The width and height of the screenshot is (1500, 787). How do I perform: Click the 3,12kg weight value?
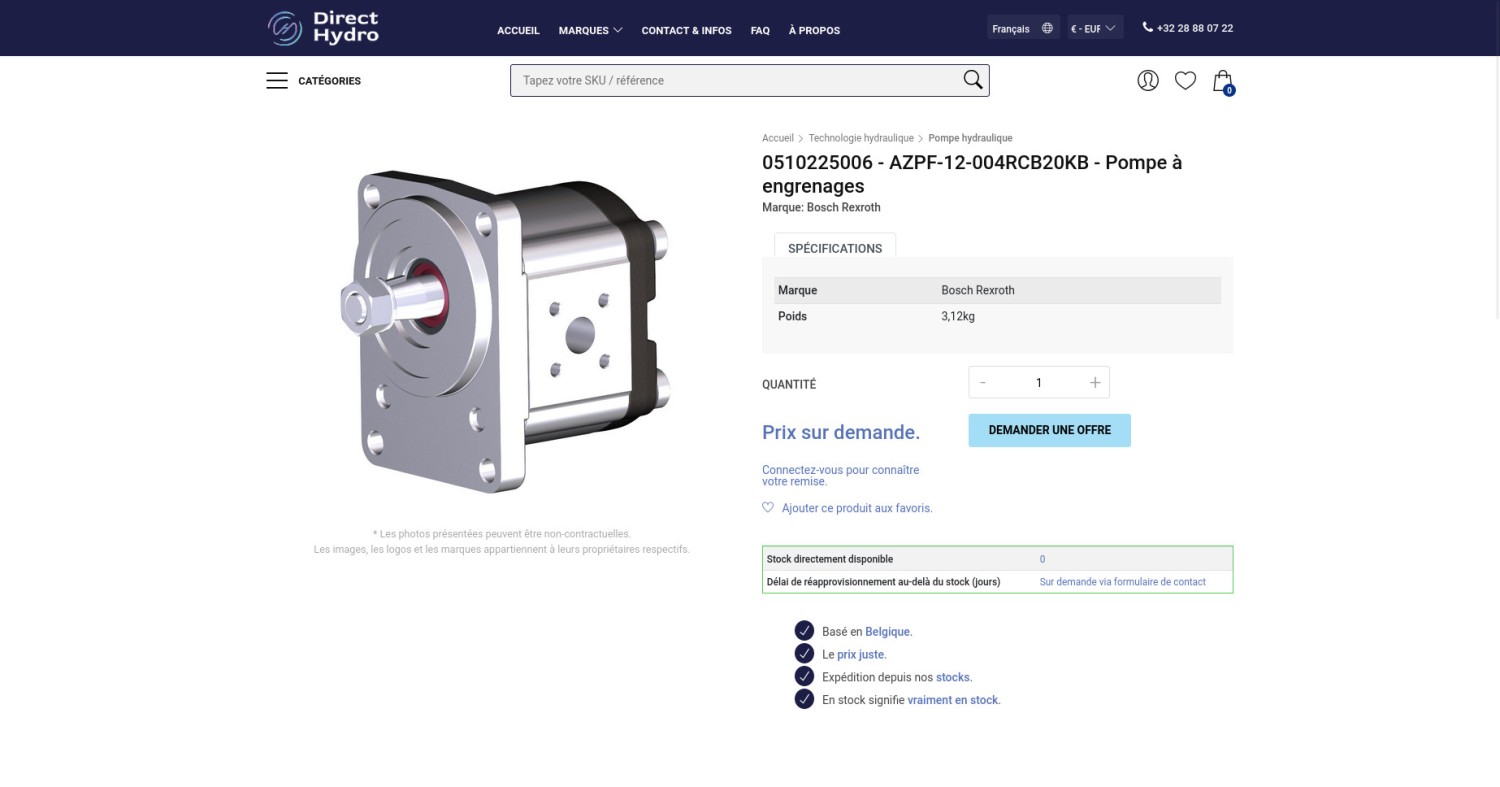tap(958, 316)
